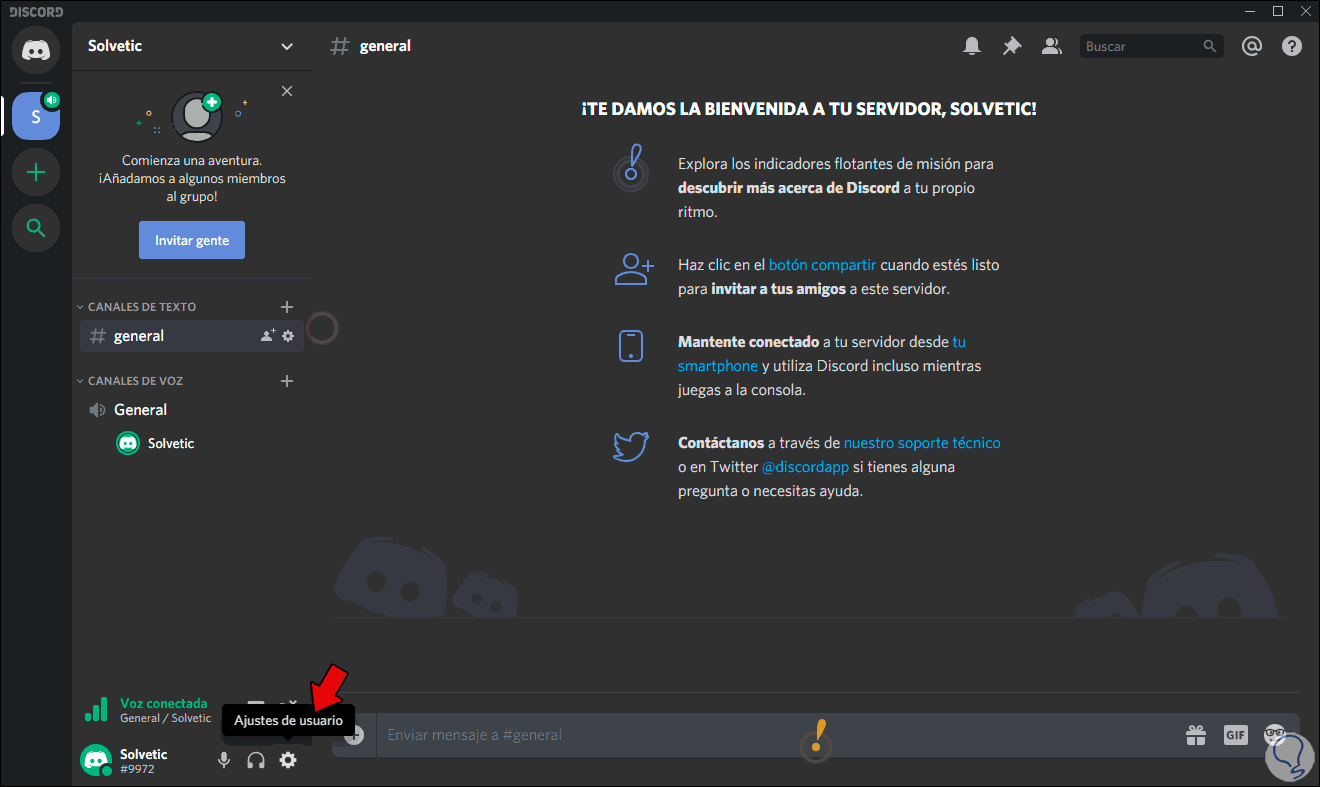
Task: Click the floating indicator beside general channel
Action: (x=322, y=328)
